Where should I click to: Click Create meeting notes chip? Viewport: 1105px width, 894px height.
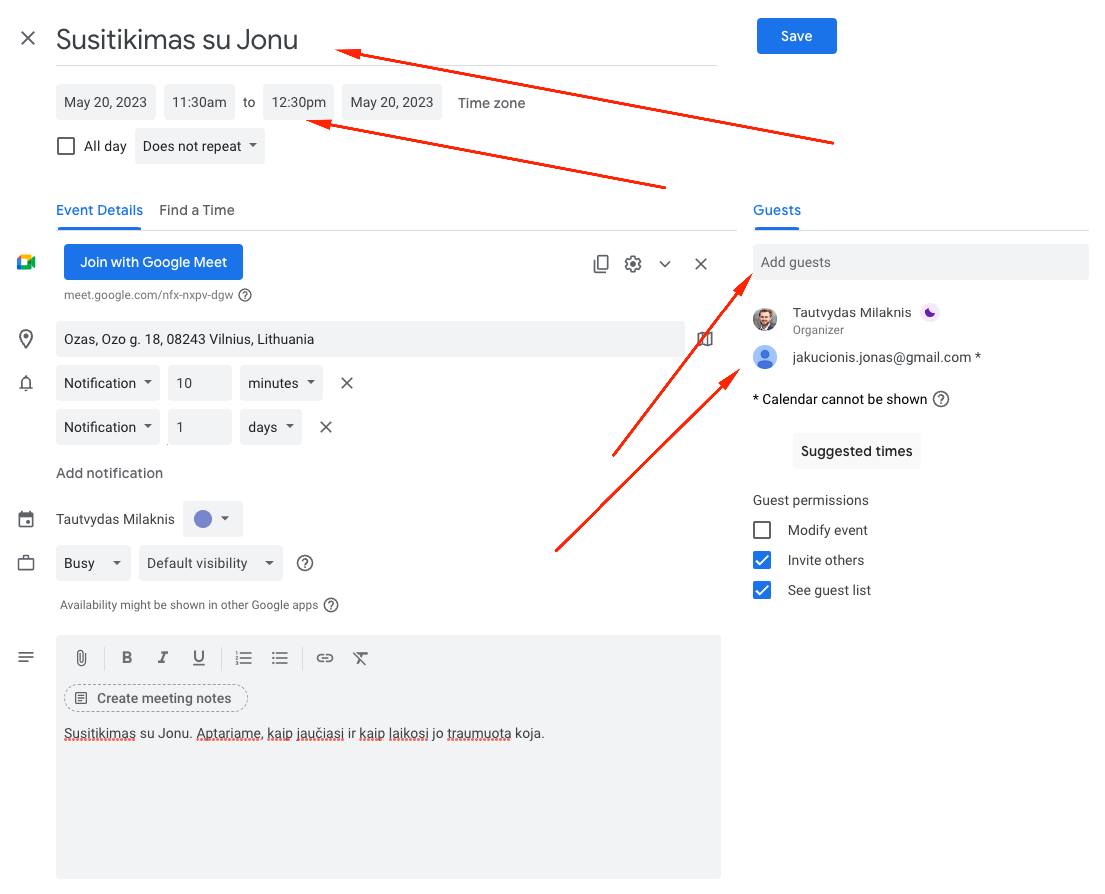click(156, 698)
